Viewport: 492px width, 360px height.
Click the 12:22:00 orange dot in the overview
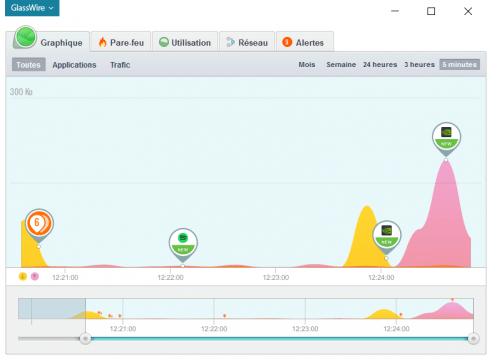click(x=224, y=315)
